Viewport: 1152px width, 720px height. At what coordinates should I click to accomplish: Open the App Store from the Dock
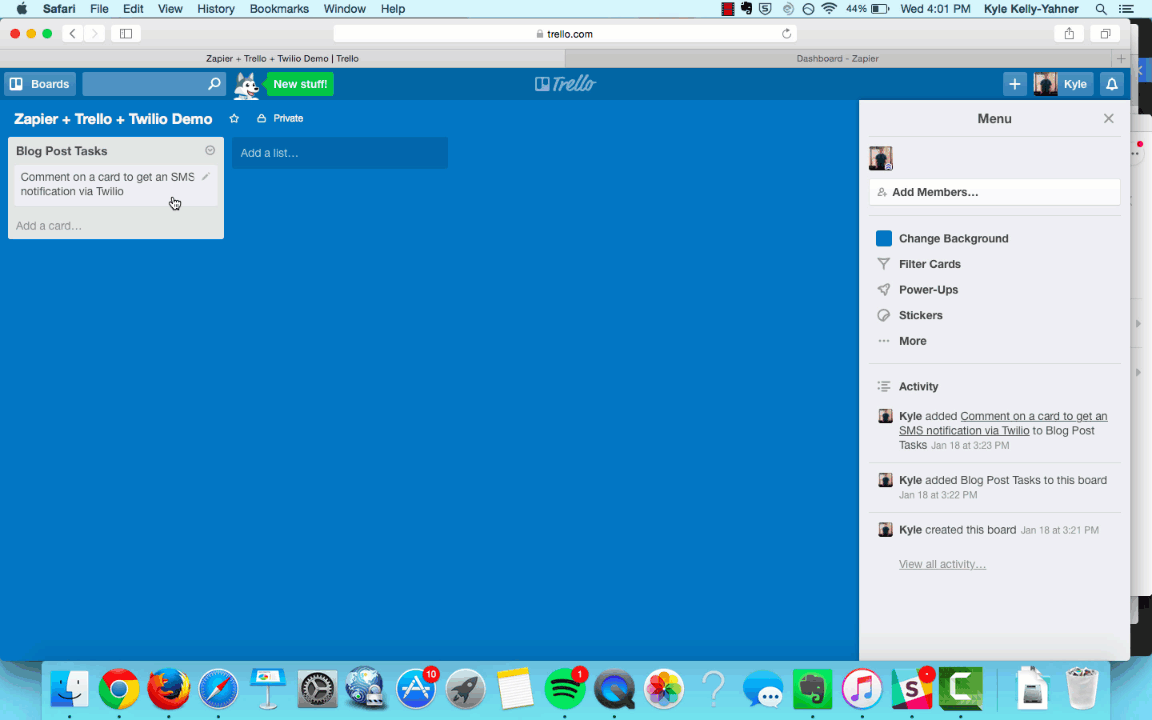[x=416, y=689]
